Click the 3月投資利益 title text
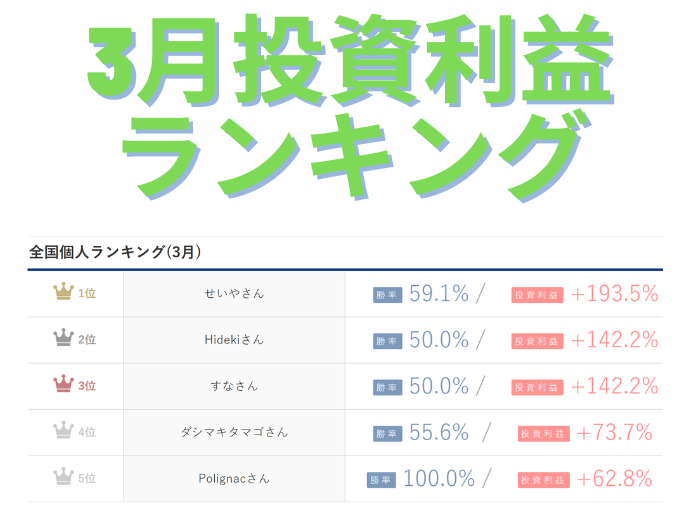The height and width of the screenshot is (525, 700). click(x=345, y=62)
